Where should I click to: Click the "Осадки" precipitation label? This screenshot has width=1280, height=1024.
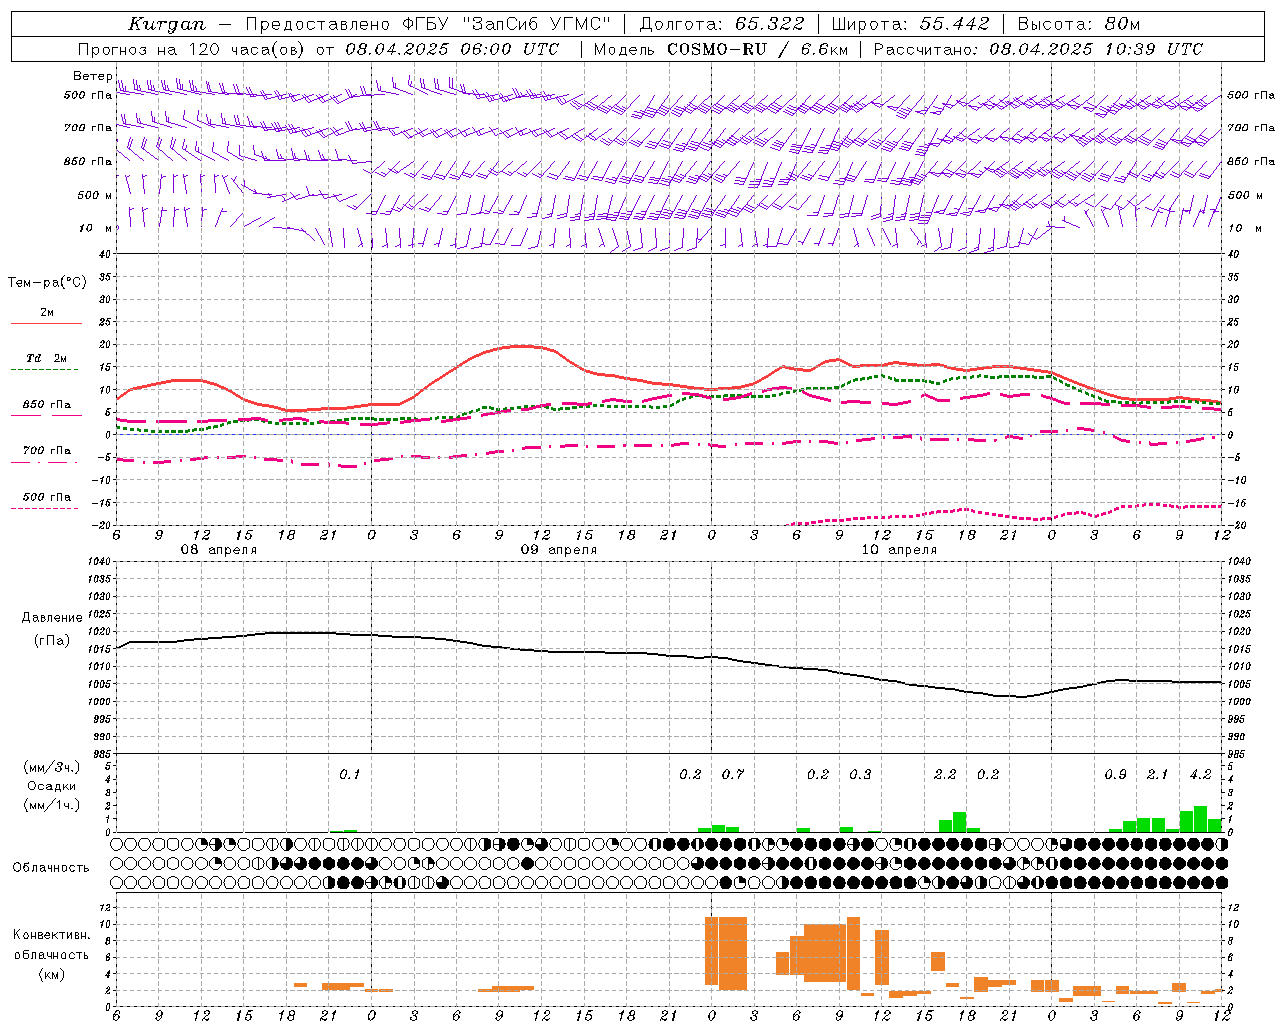tap(52, 786)
